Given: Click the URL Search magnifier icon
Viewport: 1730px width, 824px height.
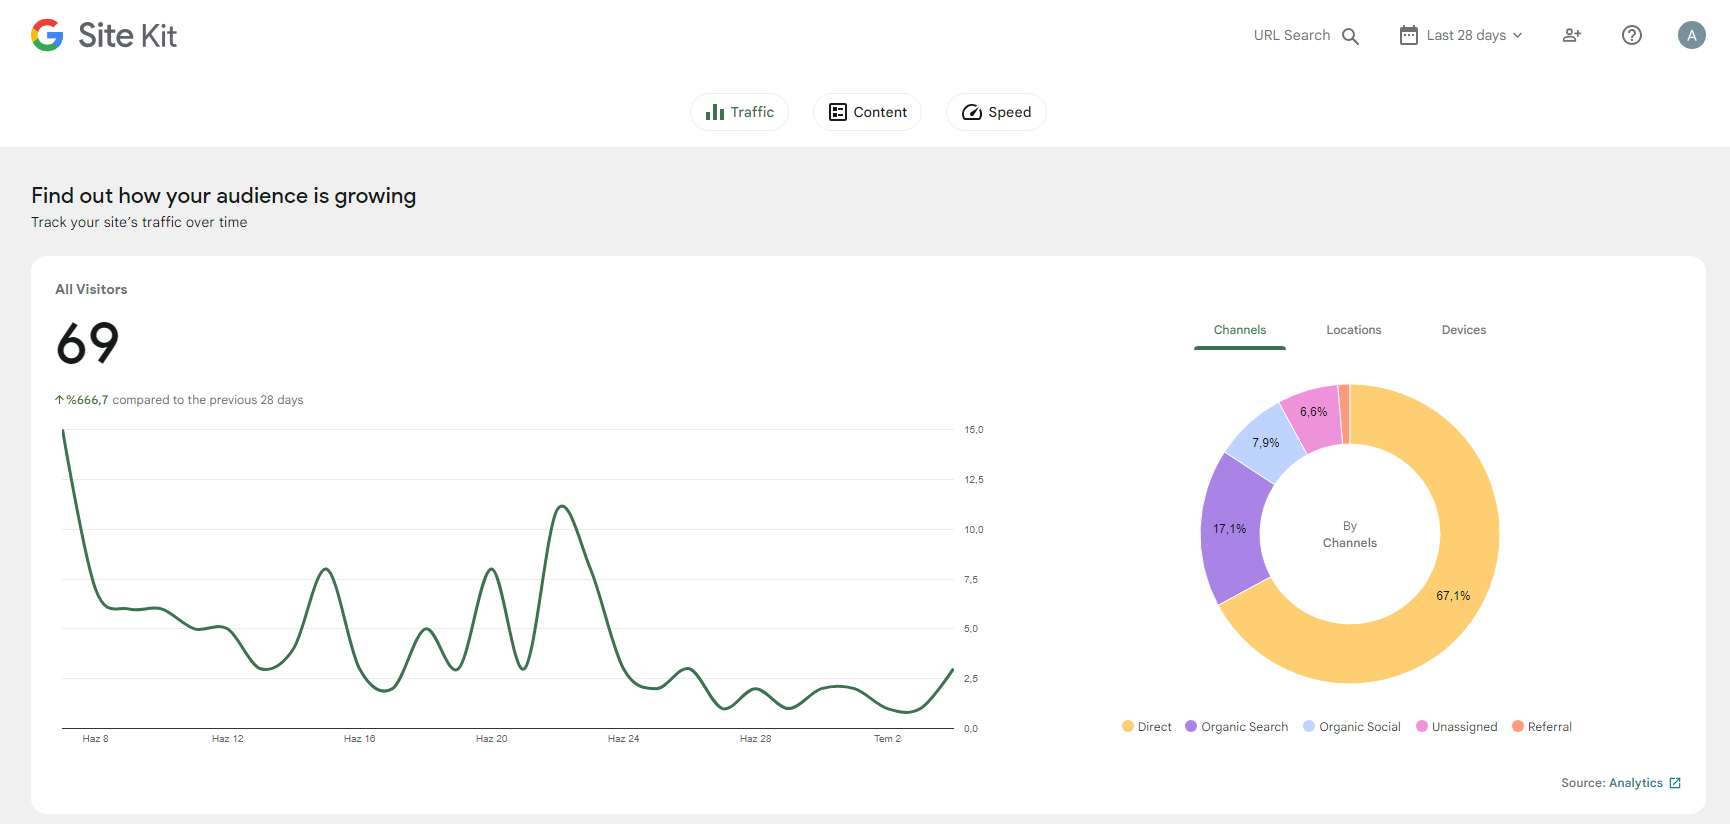Looking at the screenshot, I should coord(1350,36).
